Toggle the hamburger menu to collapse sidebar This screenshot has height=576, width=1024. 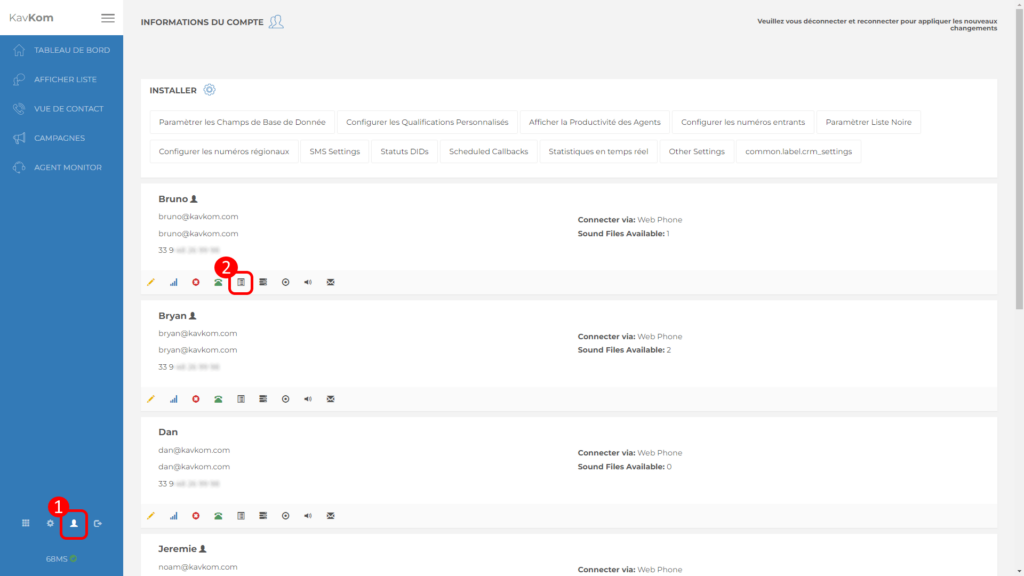[108, 18]
